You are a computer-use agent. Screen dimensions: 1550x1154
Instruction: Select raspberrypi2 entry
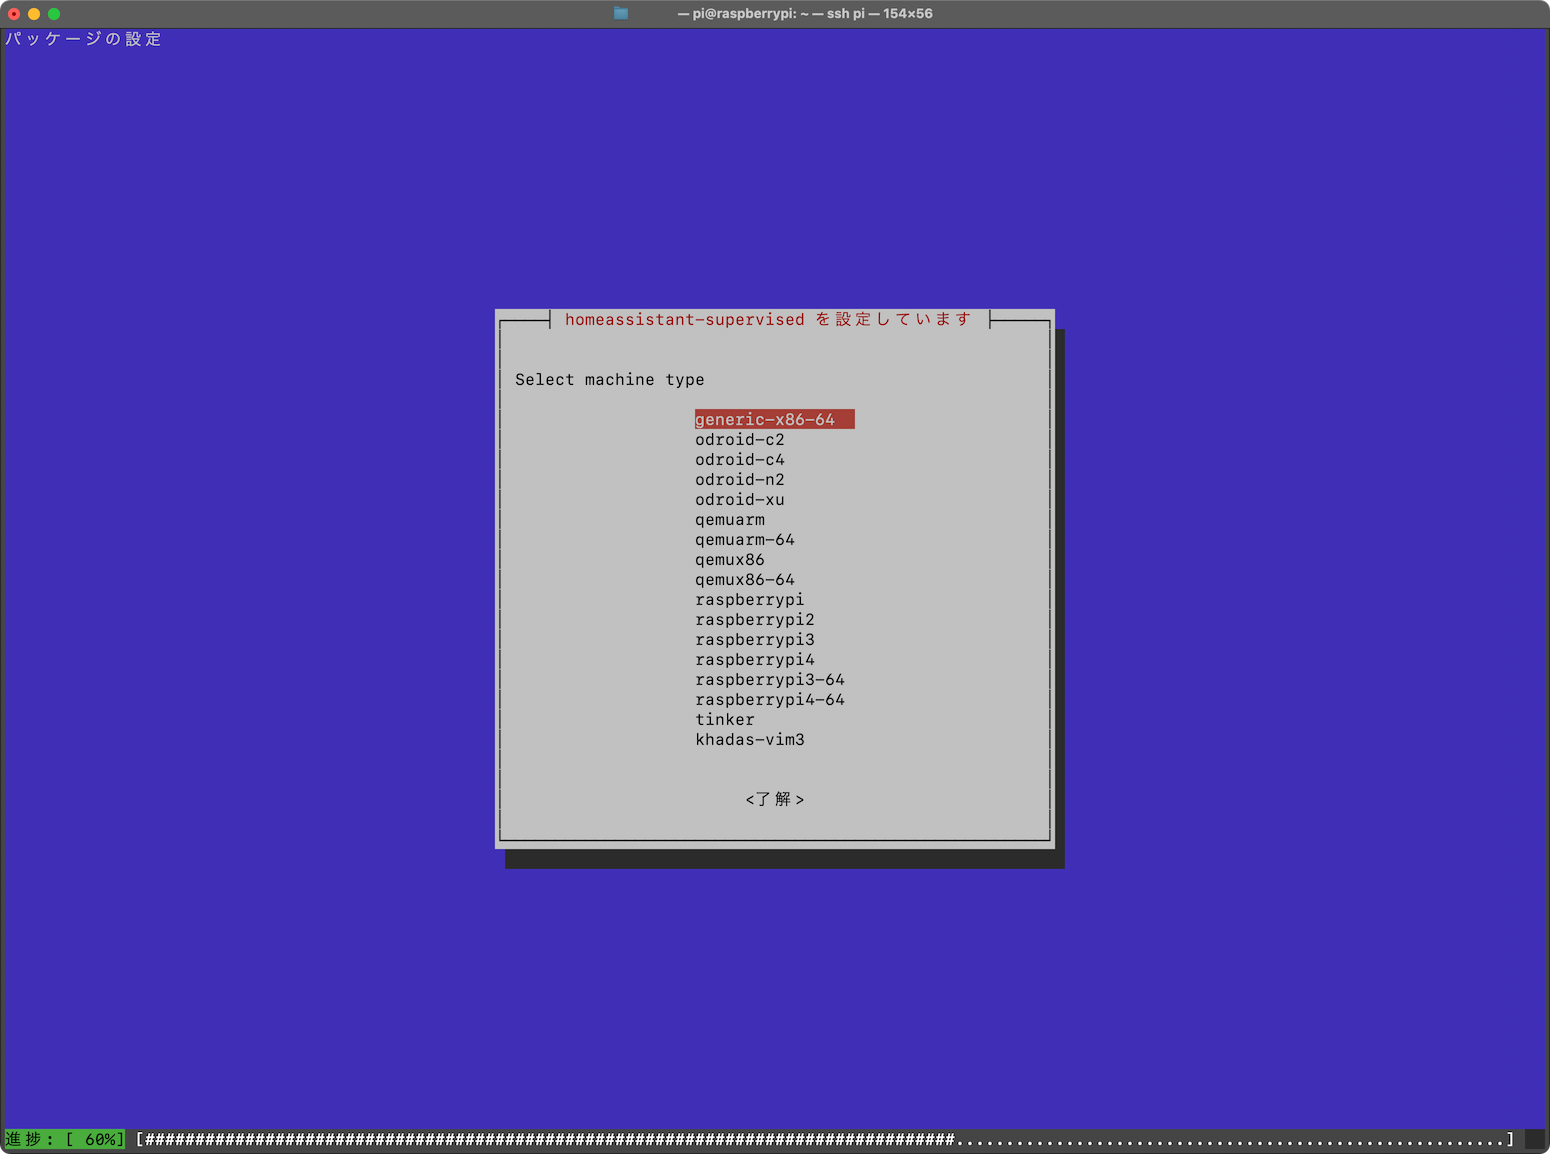click(755, 619)
